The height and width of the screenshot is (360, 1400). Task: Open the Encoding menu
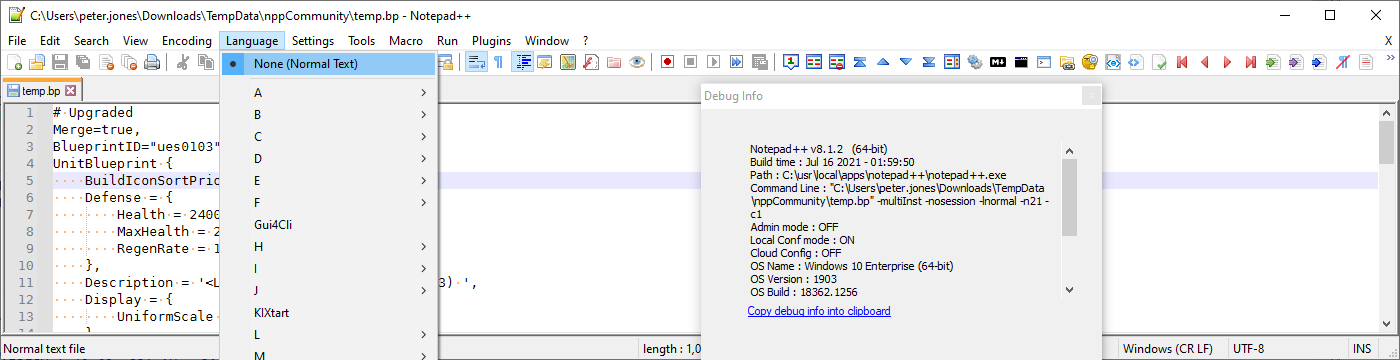point(187,41)
